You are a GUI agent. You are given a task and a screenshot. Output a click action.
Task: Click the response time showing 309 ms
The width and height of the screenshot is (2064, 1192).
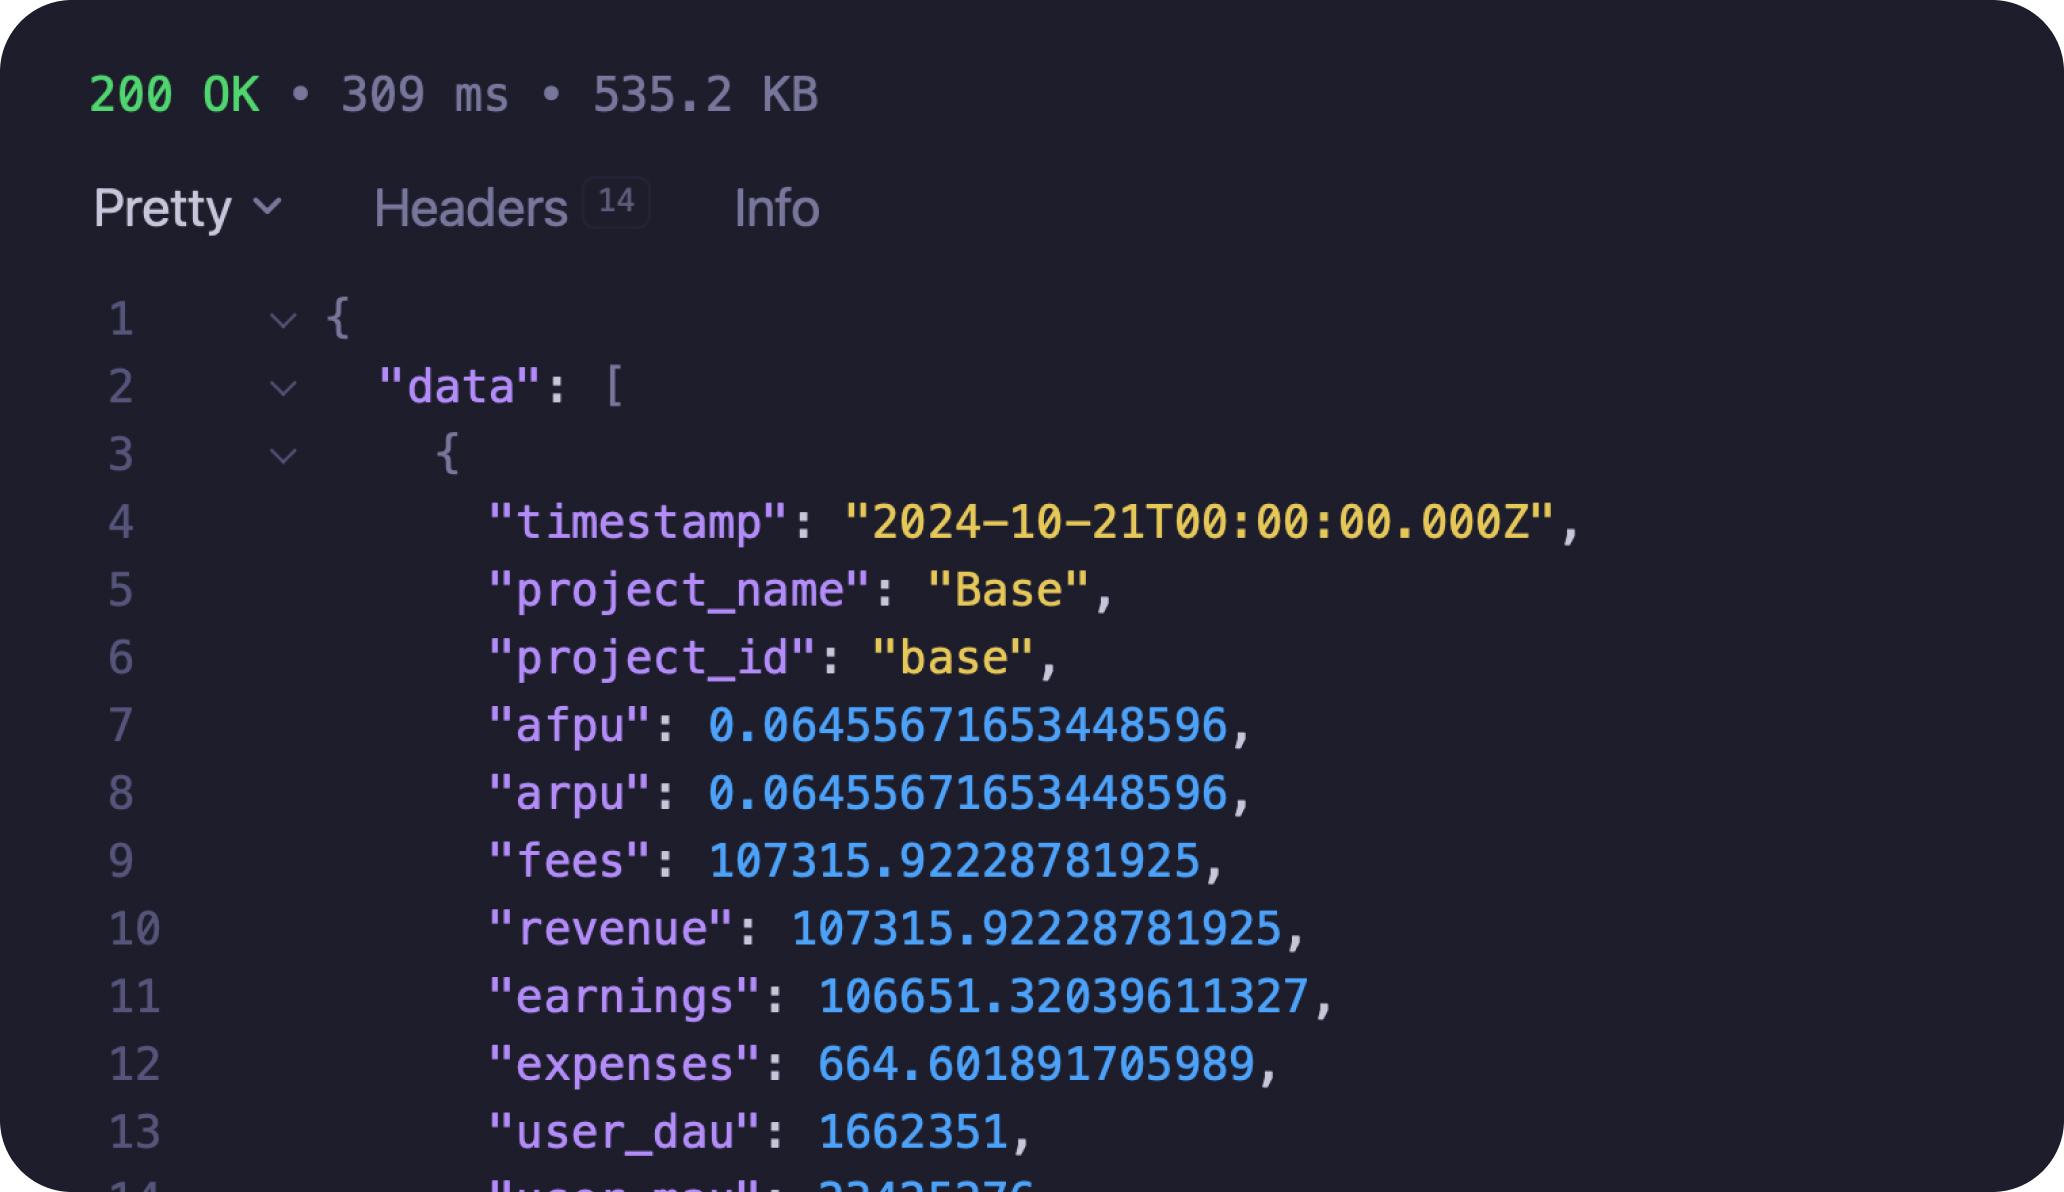425,93
